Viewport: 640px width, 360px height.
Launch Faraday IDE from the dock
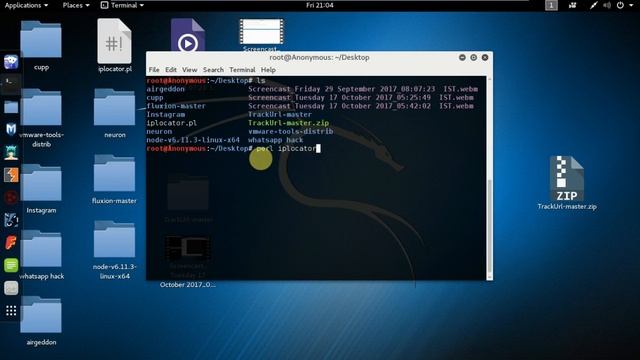click(x=11, y=243)
